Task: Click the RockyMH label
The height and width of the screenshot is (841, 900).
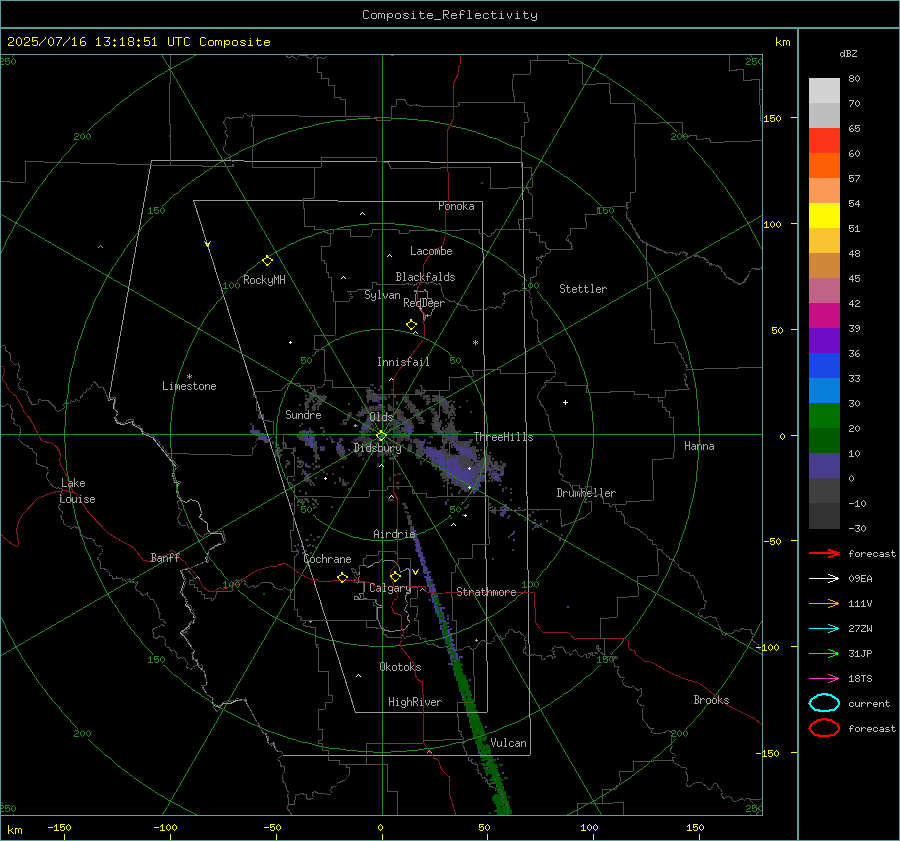Action: (x=264, y=280)
